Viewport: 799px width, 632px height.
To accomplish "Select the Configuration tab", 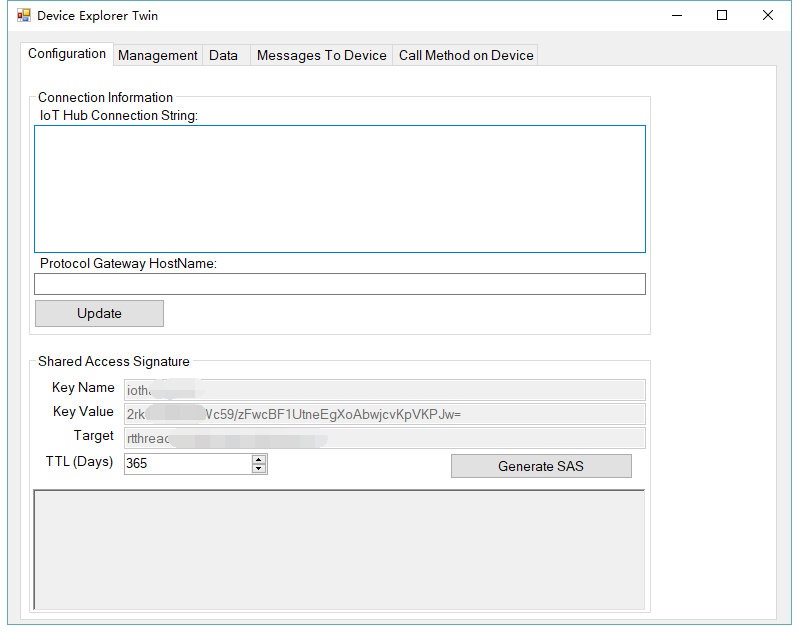I will pos(67,54).
